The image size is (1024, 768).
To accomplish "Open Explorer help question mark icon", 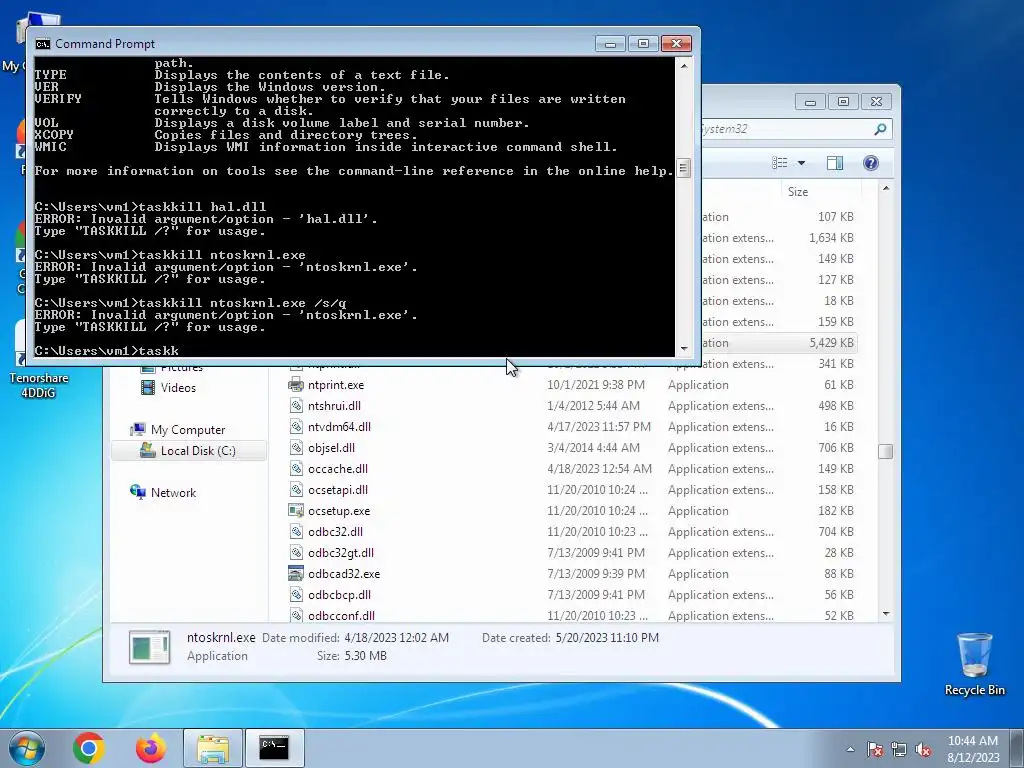I will coord(871,163).
